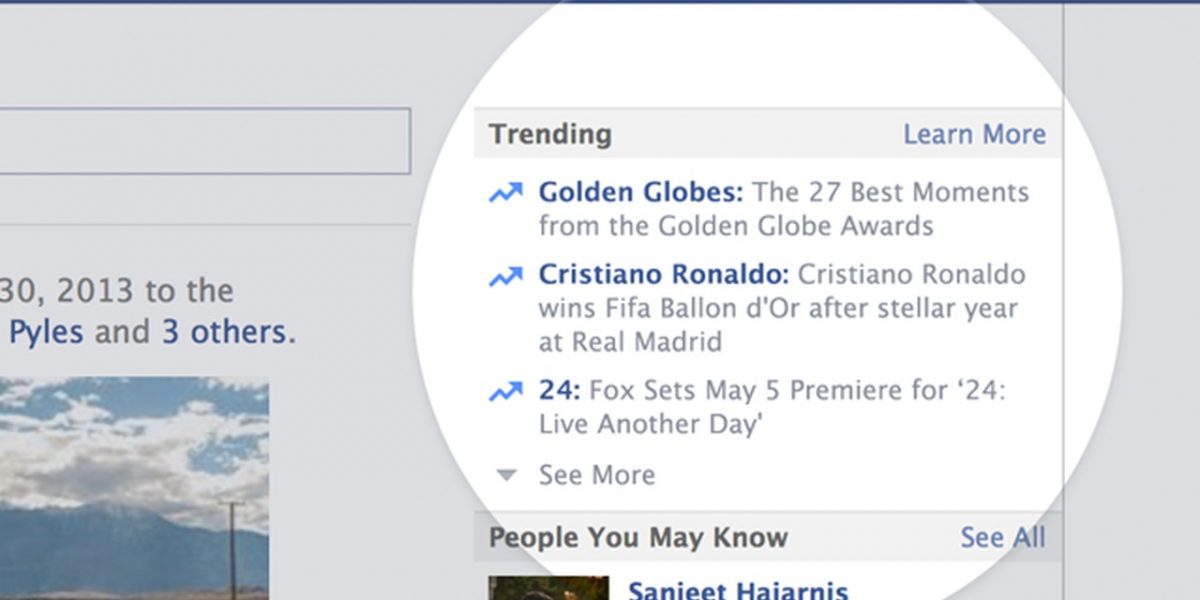The width and height of the screenshot is (1200, 600).
Task: Click See All in People You May Know
Action: (x=1003, y=537)
